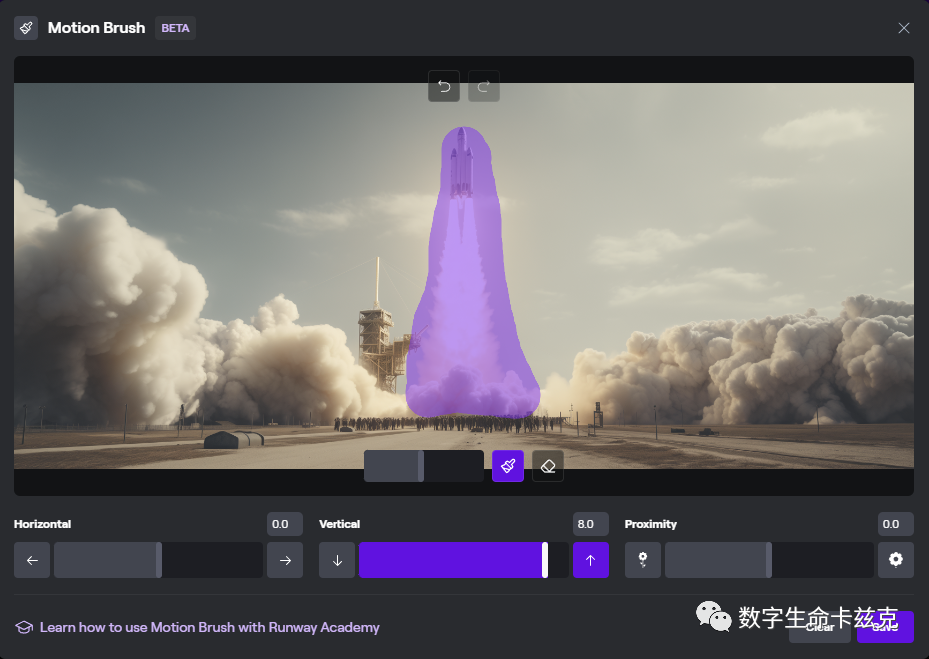Screen dimensions: 929x659
Task: Click the "Vertical" label
Action: (339, 524)
